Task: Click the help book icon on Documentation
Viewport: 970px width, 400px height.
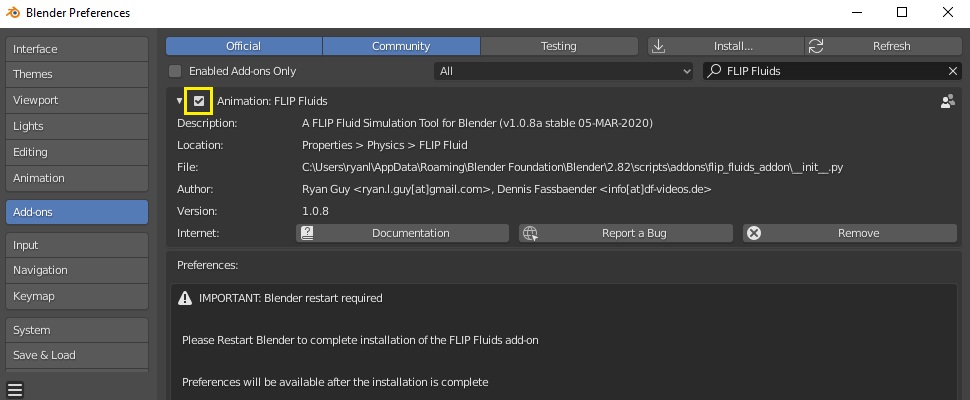Action: pyautogui.click(x=307, y=233)
